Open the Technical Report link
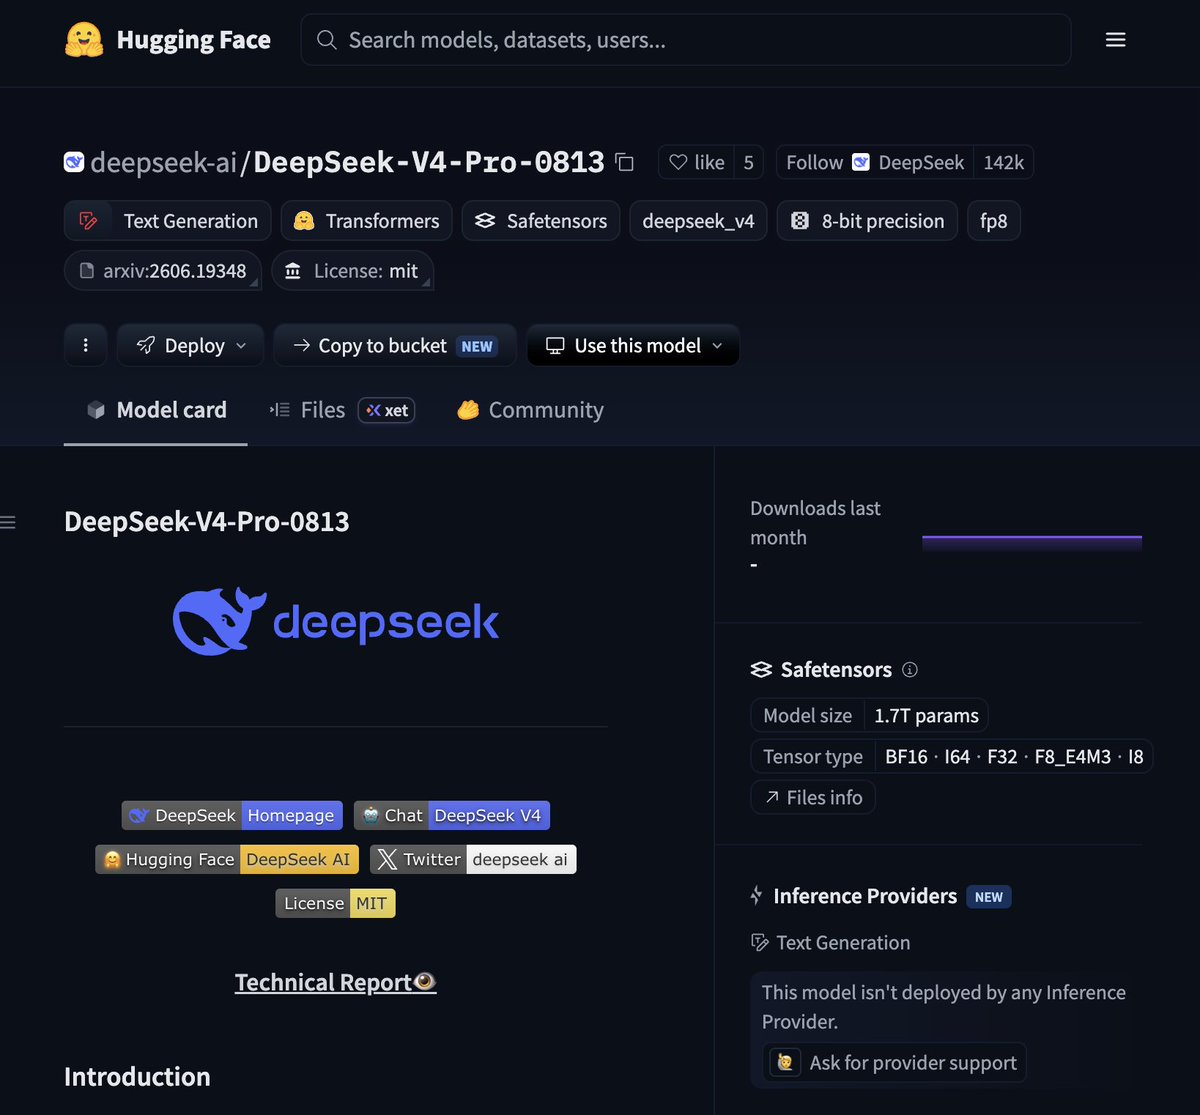The height and width of the screenshot is (1115, 1200). (x=336, y=982)
